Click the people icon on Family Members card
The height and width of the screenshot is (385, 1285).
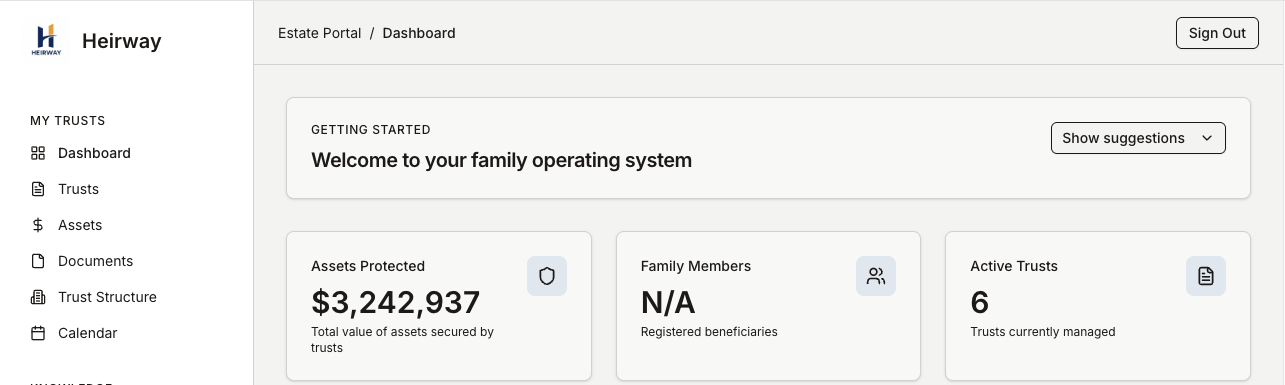tap(876, 276)
